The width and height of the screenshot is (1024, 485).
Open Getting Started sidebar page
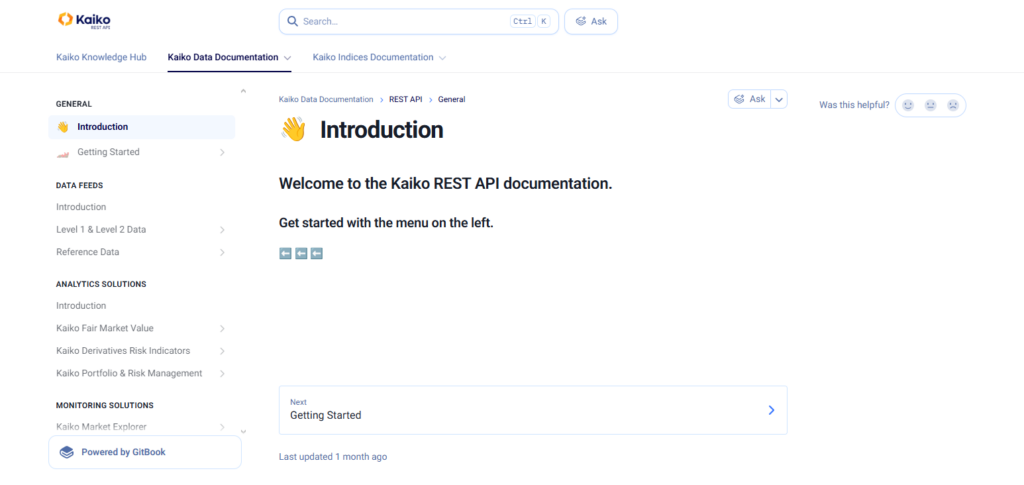coord(108,152)
